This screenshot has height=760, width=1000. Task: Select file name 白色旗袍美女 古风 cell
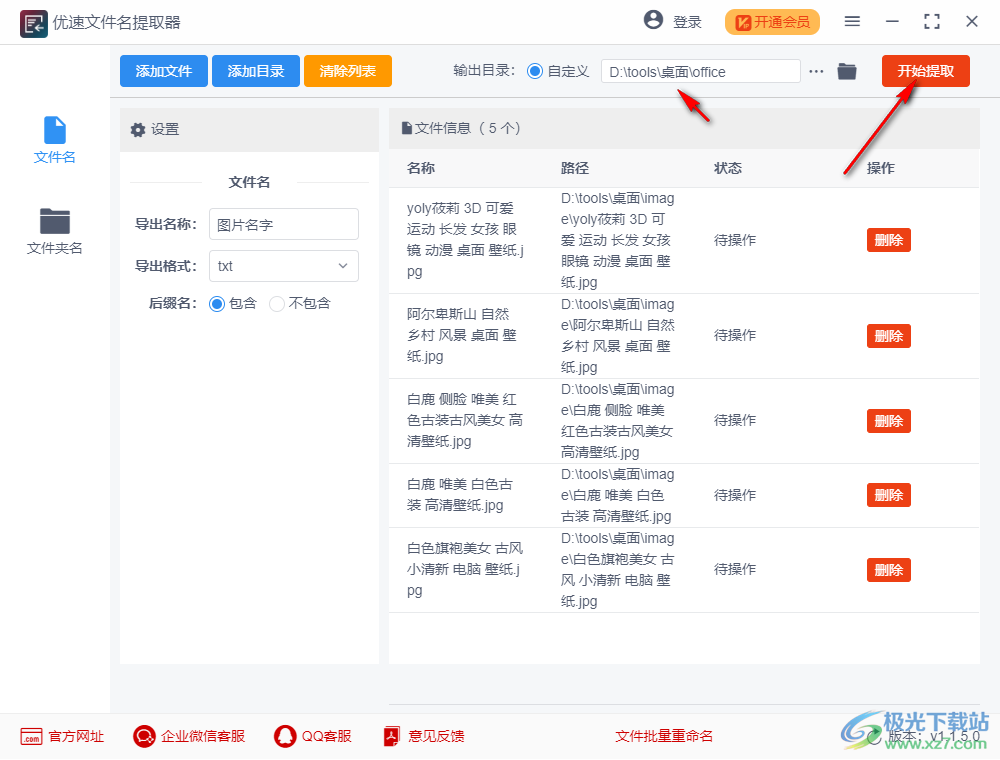click(465, 569)
